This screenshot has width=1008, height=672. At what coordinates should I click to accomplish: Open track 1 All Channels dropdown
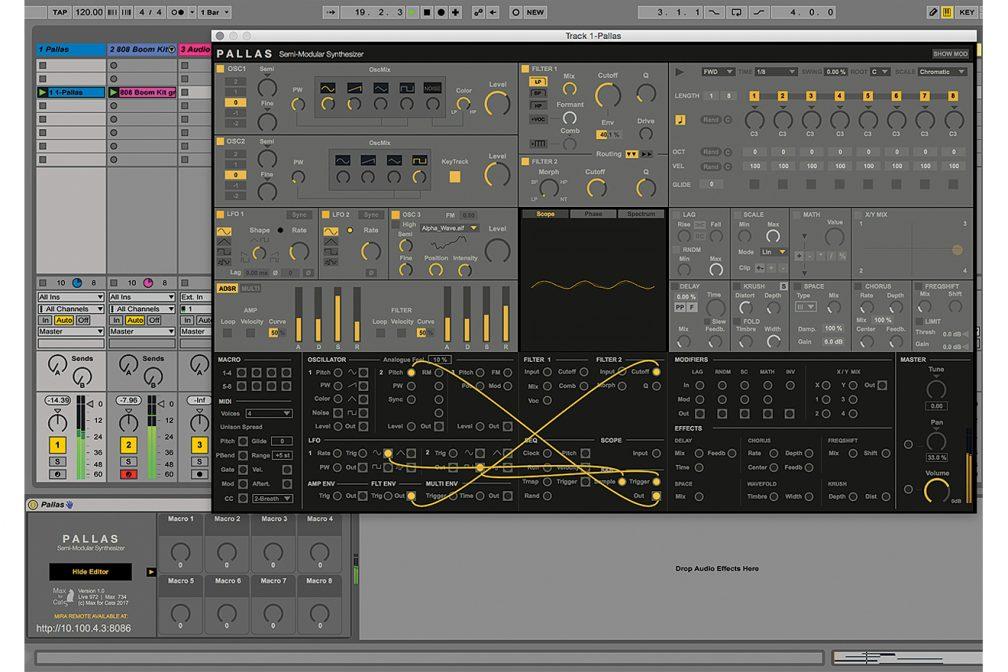71,309
